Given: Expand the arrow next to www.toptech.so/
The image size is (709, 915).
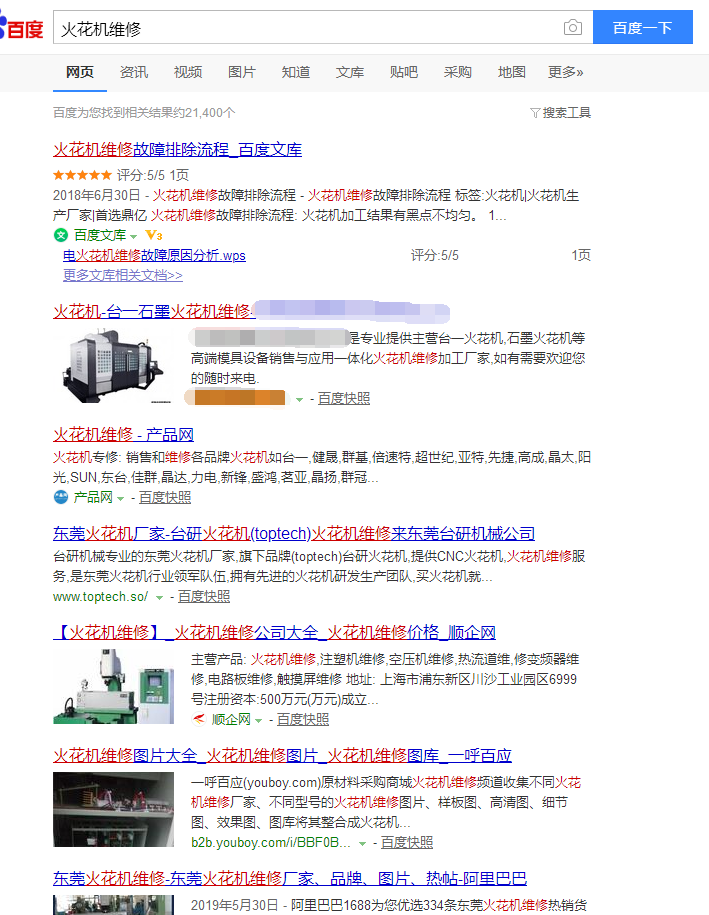Looking at the screenshot, I should point(159,598).
